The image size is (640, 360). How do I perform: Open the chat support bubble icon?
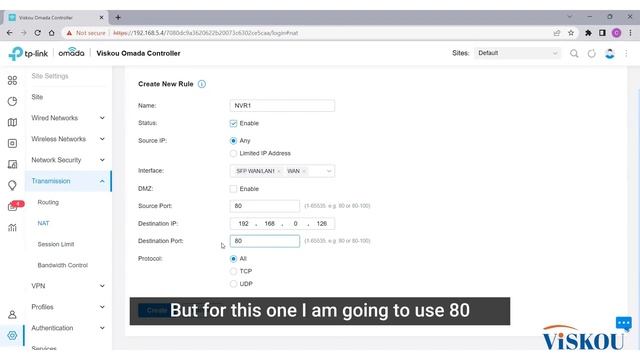click(623, 324)
